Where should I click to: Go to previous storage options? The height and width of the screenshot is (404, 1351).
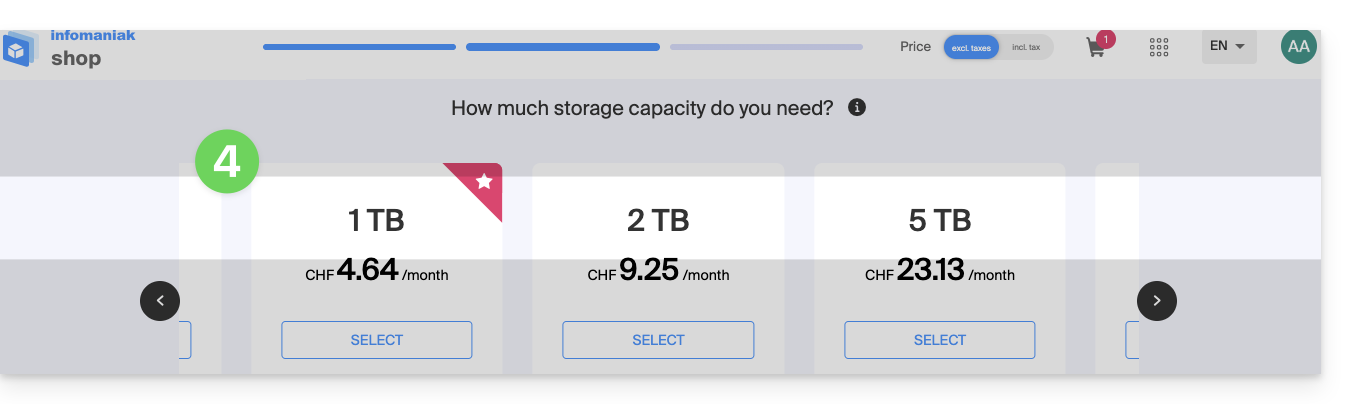point(160,300)
